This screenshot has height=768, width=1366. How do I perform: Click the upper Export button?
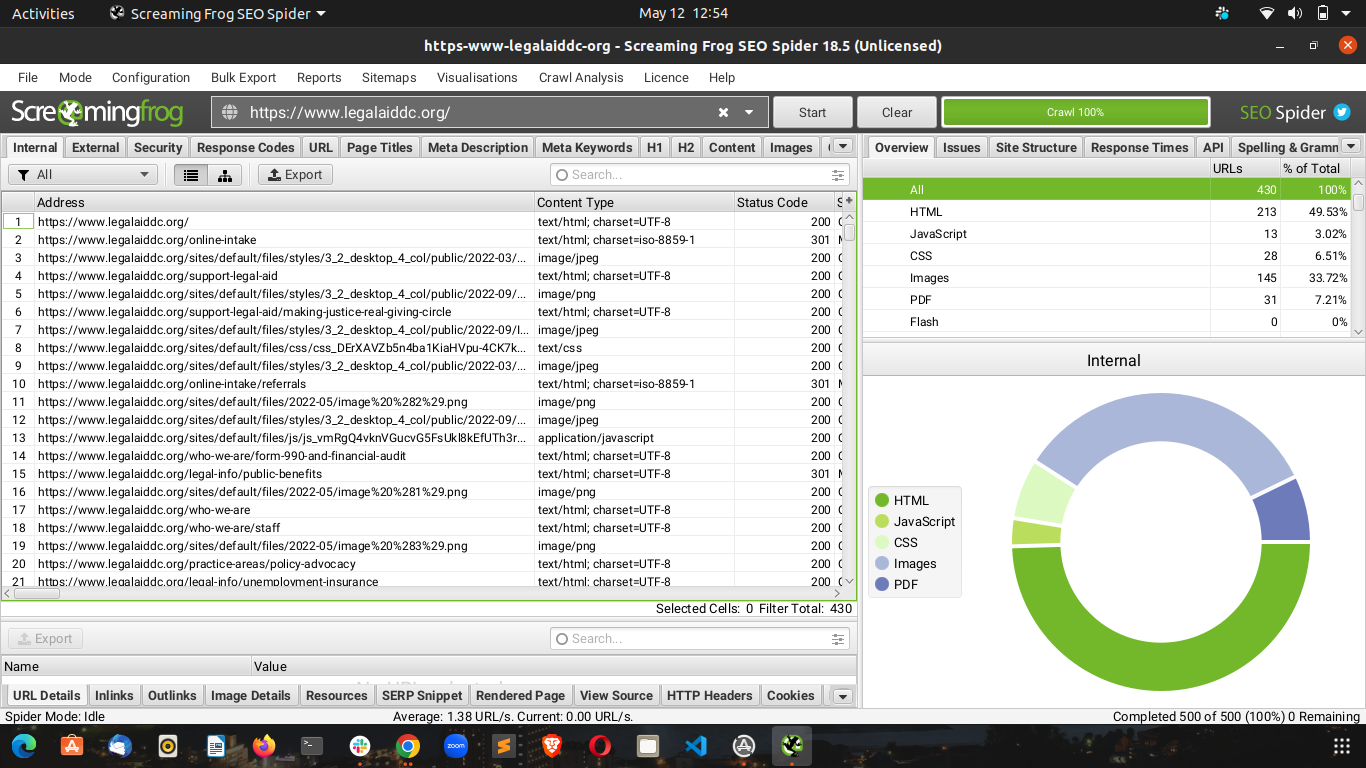point(295,175)
